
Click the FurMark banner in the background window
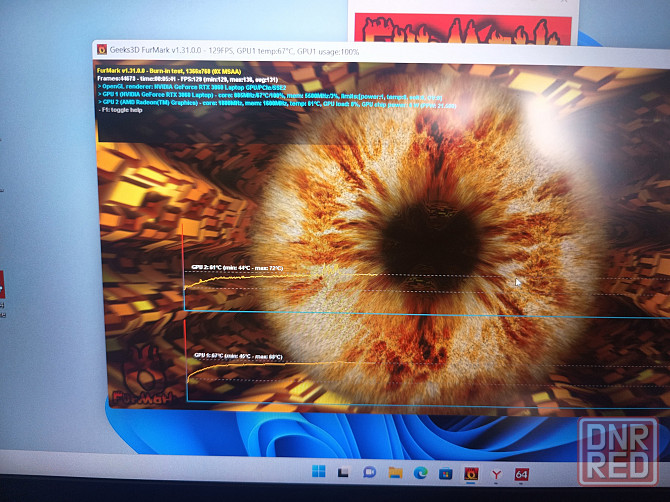pos(462,29)
